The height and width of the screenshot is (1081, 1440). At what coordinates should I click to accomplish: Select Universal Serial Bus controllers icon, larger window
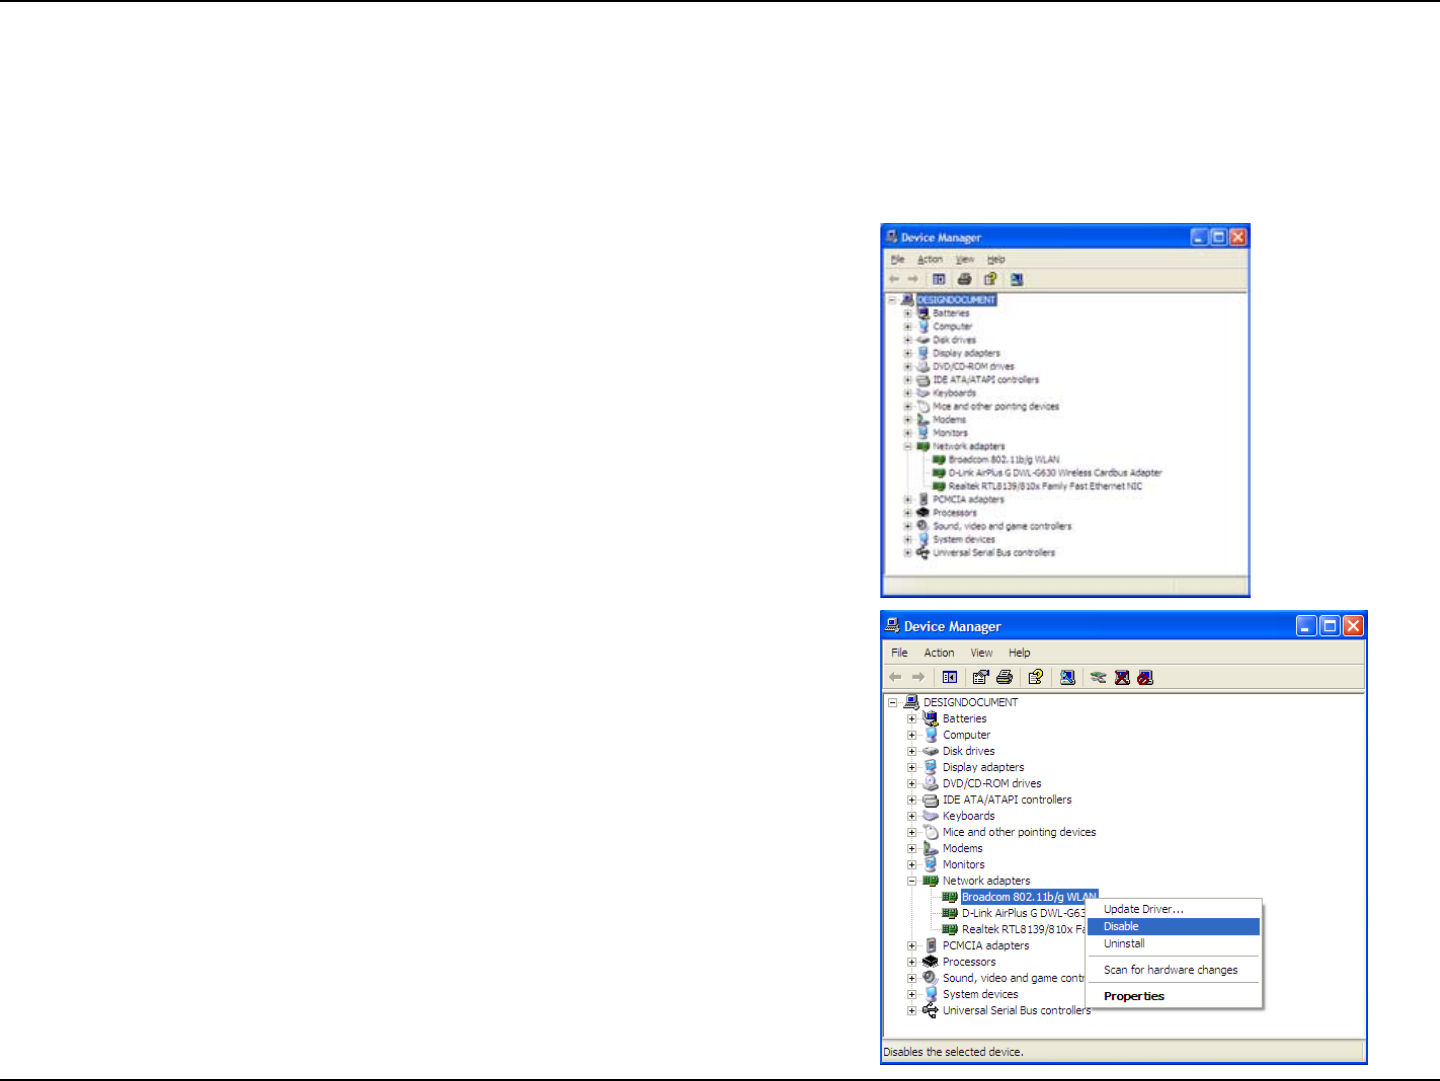(931, 1010)
